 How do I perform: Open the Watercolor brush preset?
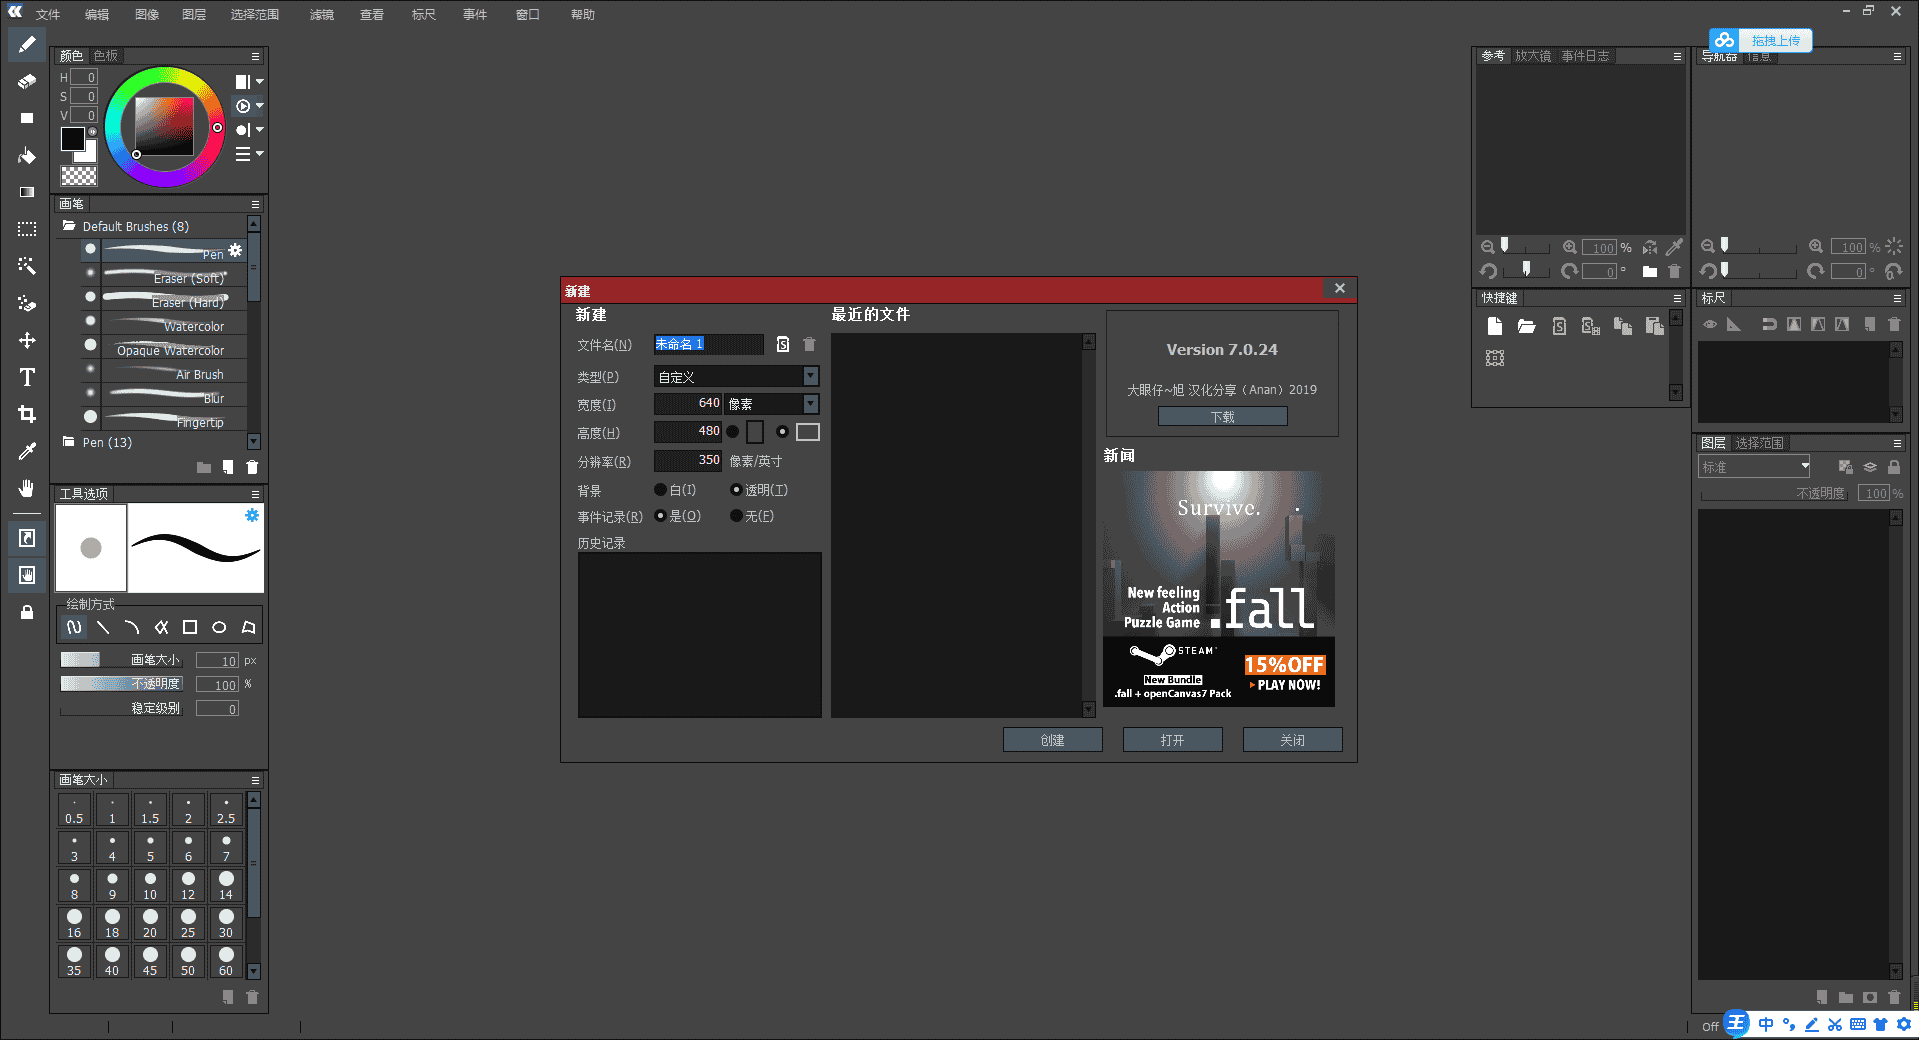(175, 325)
